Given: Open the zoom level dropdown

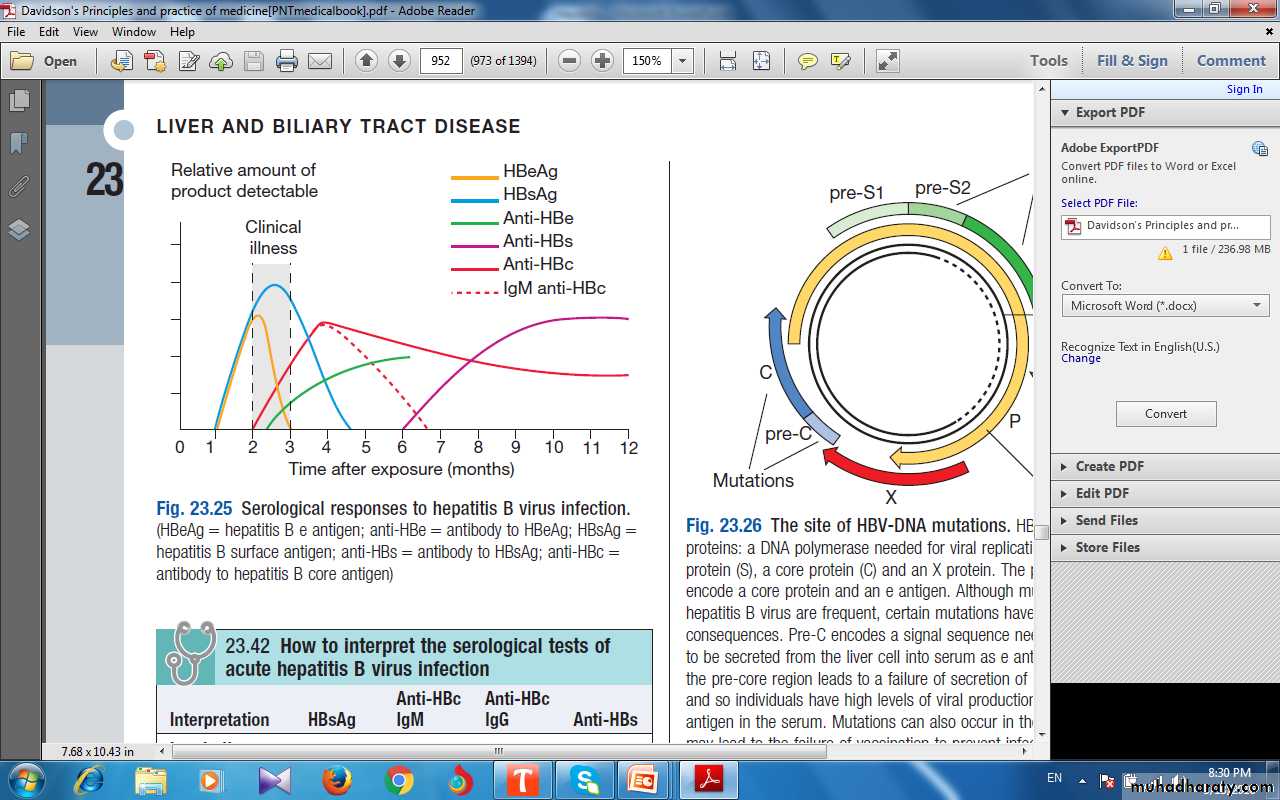Looking at the screenshot, I should coord(683,61).
